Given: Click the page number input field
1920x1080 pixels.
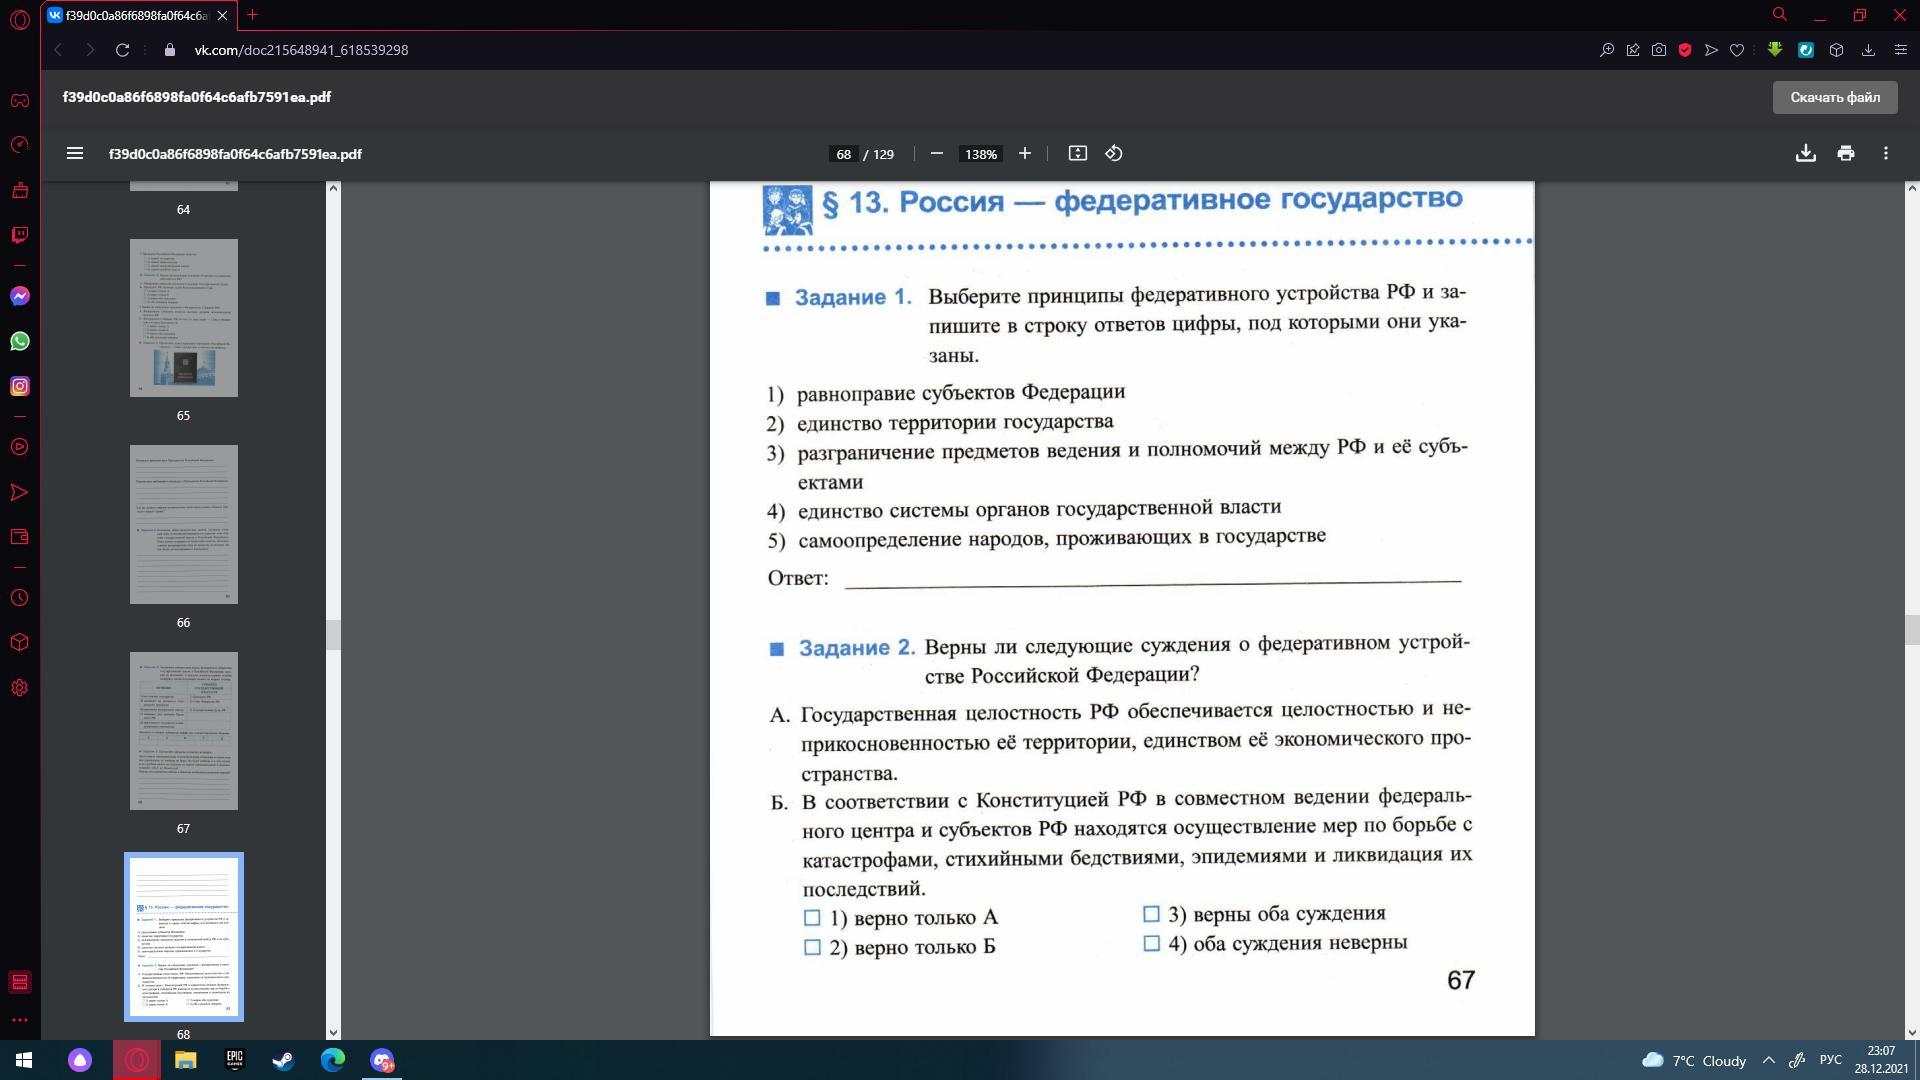Looking at the screenshot, I should click(x=843, y=154).
